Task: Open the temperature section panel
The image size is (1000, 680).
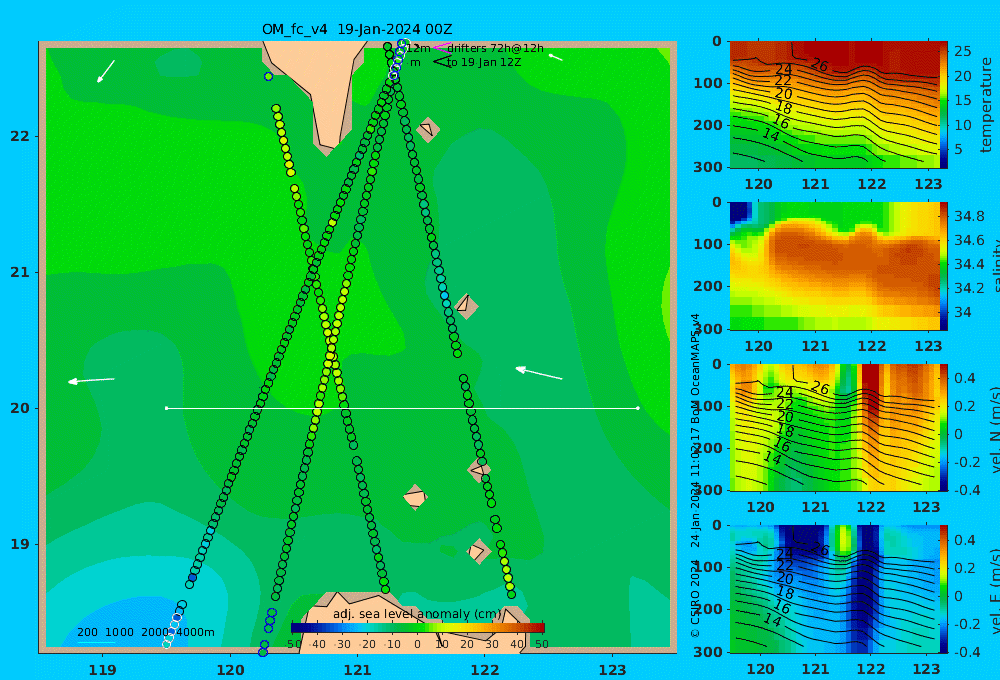Action: (834, 105)
